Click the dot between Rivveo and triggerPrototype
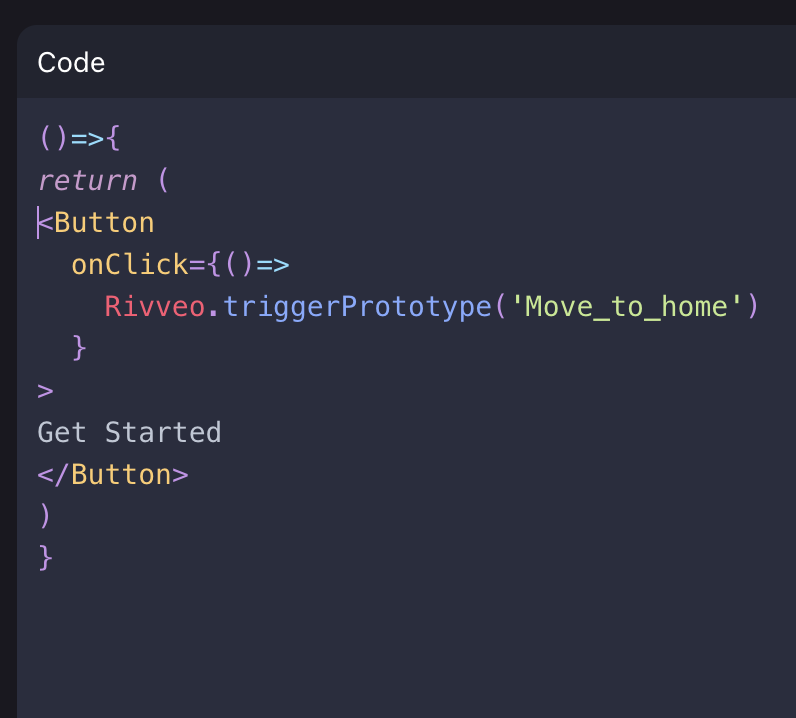 click(213, 306)
